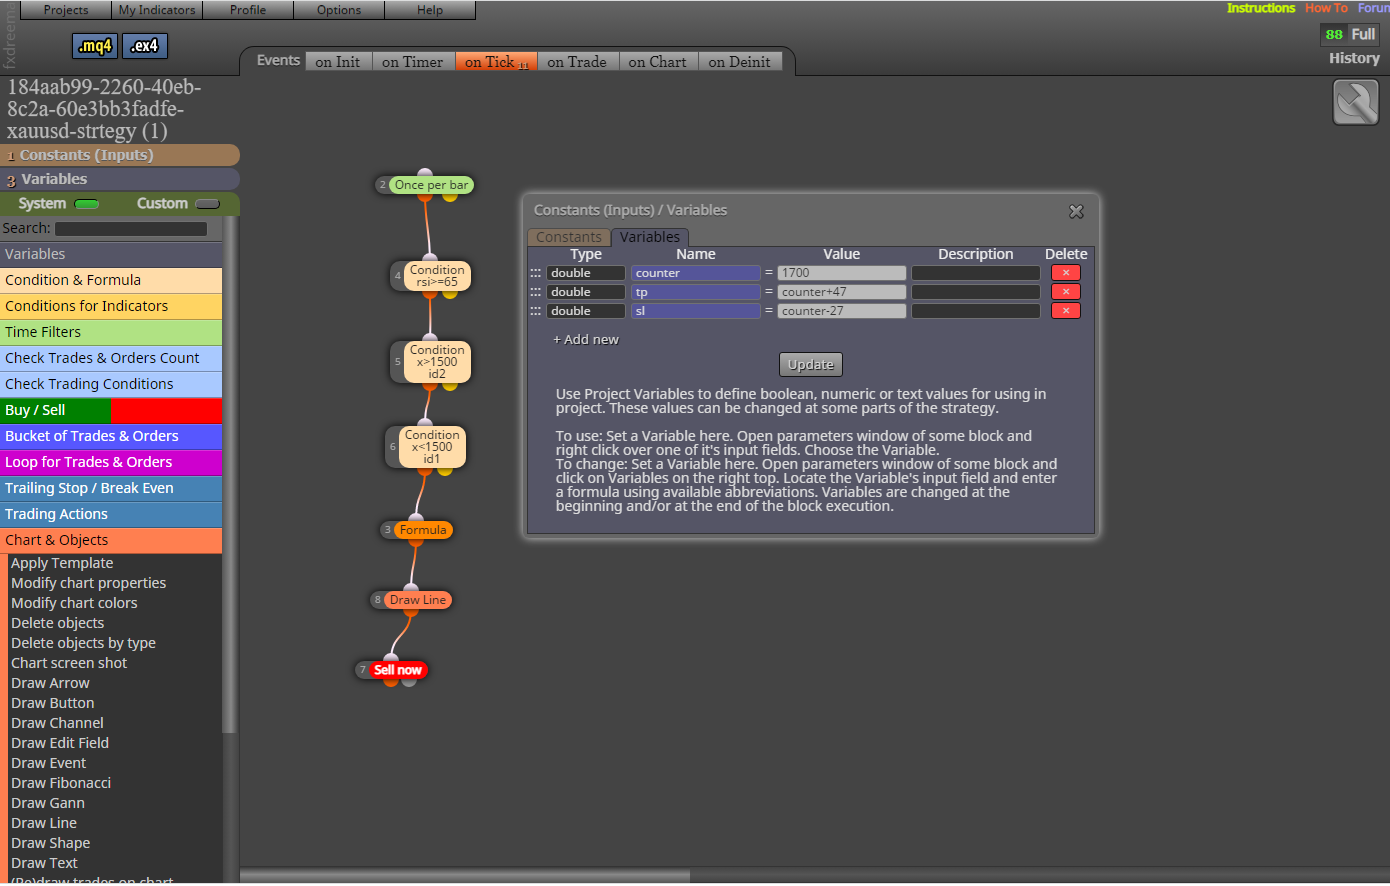The width and height of the screenshot is (1390, 886).
Task: Click the drag handle of the tp row
Action: pos(535,292)
